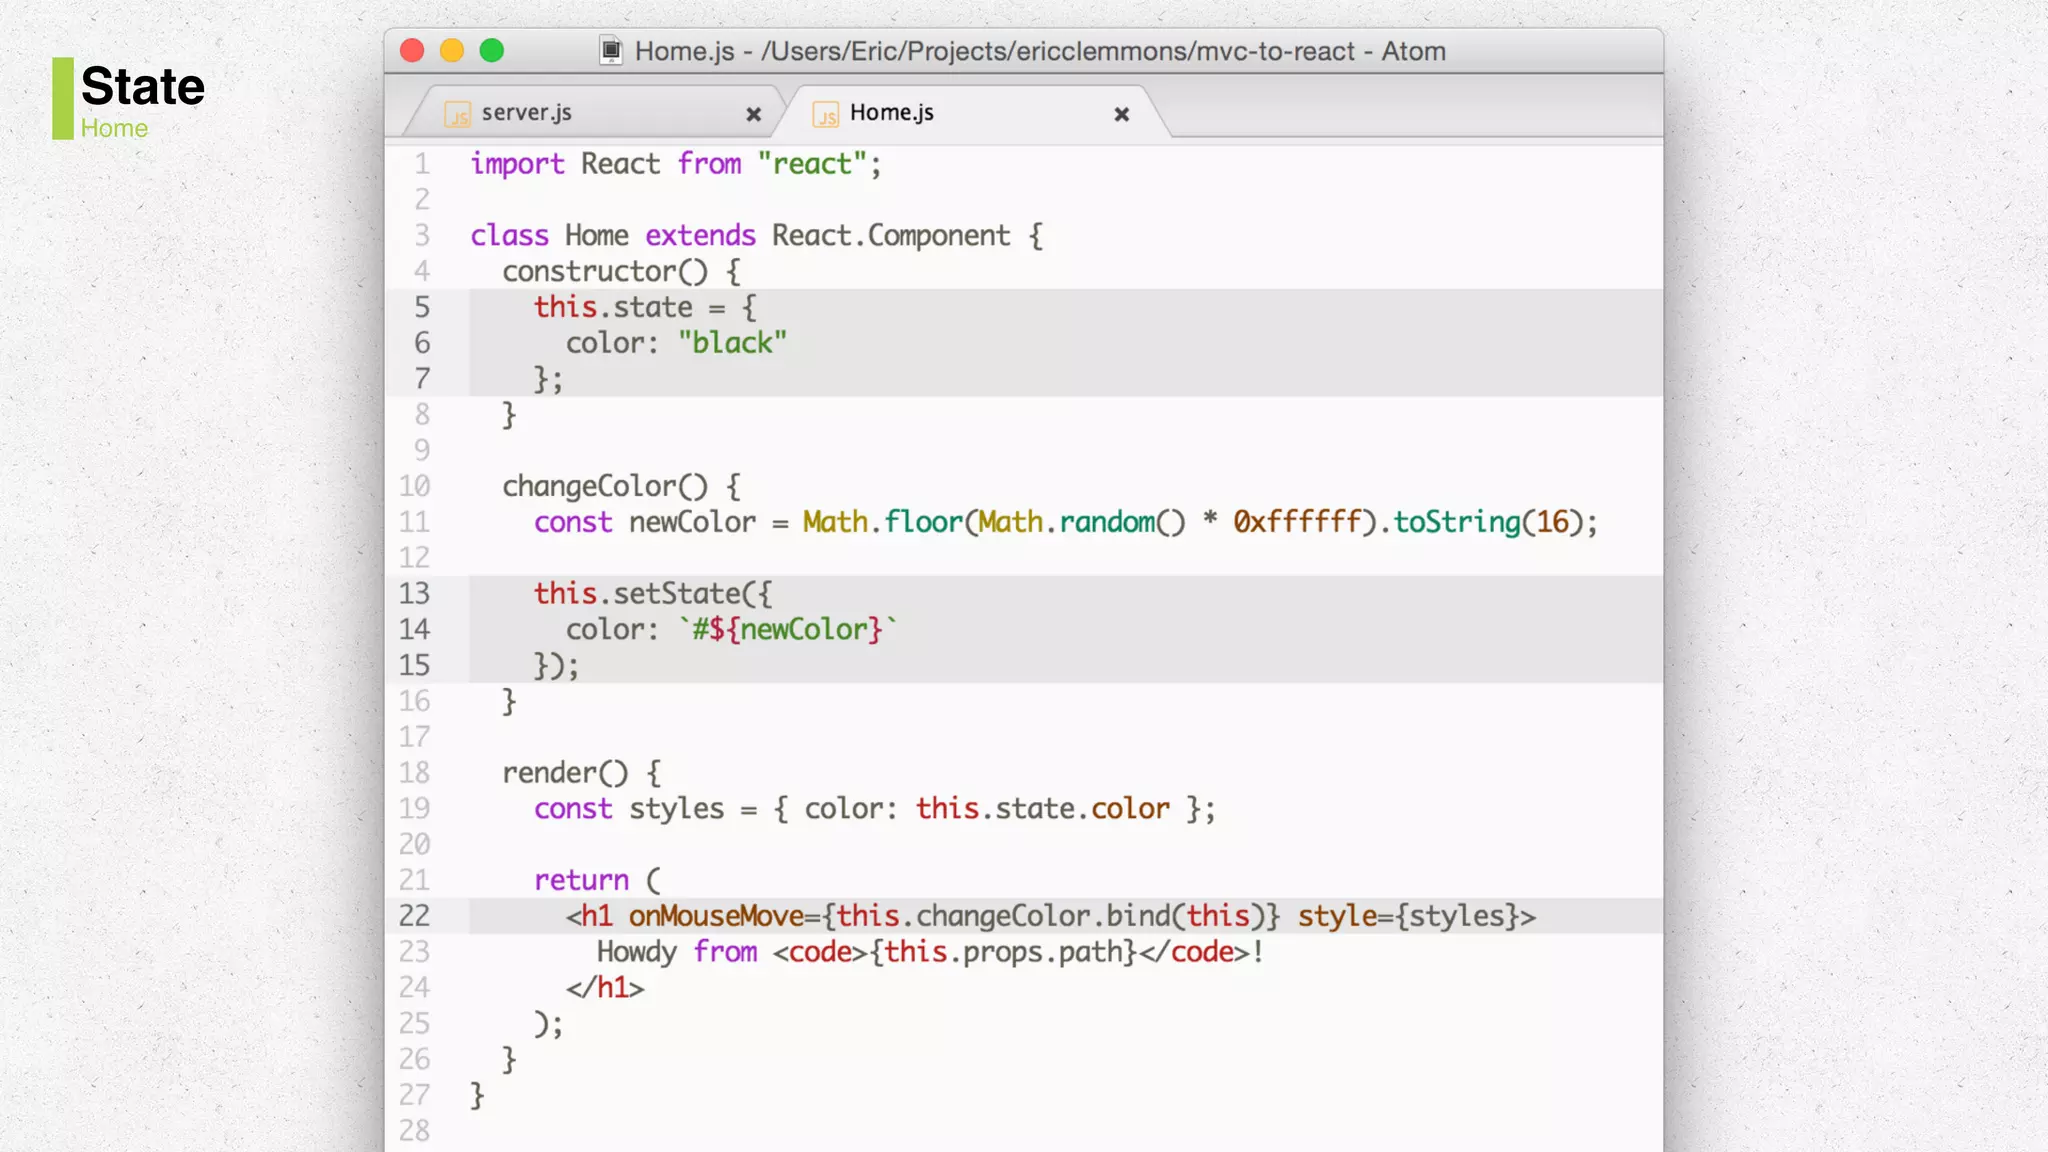Click 'onMouseMove' attribute on line 22
This screenshot has height=1152, width=2048.
click(716, 916)
